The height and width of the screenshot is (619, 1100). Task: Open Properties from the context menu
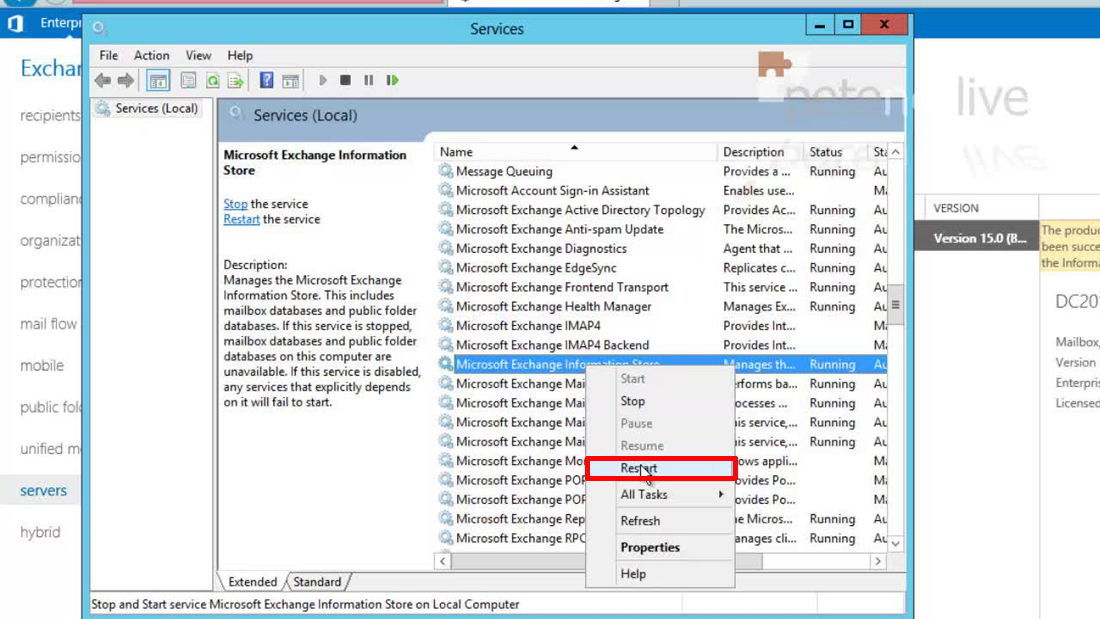pos(660,547)
